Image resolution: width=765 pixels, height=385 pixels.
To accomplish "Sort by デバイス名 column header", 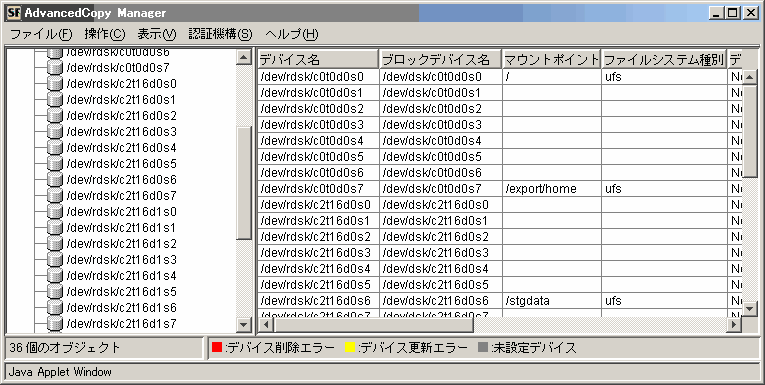I will coord(318,60).
